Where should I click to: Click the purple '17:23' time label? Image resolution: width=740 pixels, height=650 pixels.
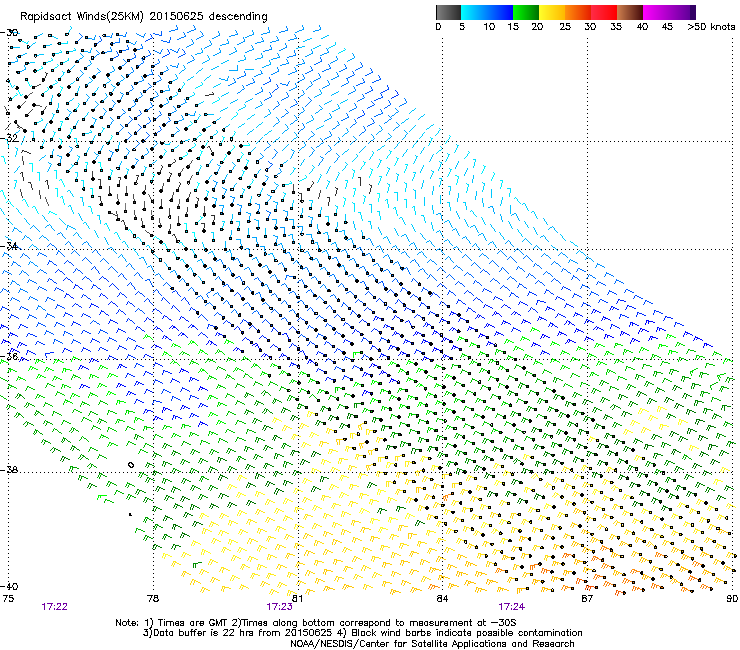pyautogui.click(x=279, y=607)
